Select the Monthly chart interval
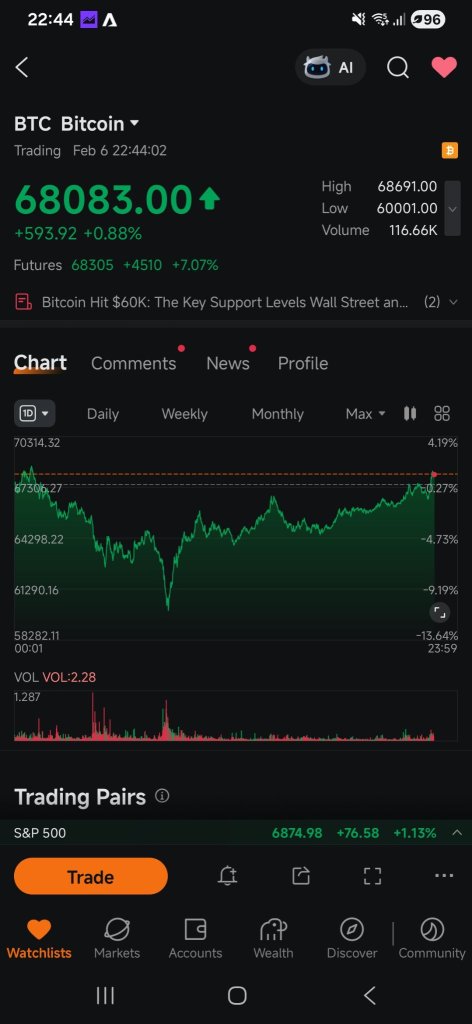Screen dimensions: 472x1024 pos(277,414)
